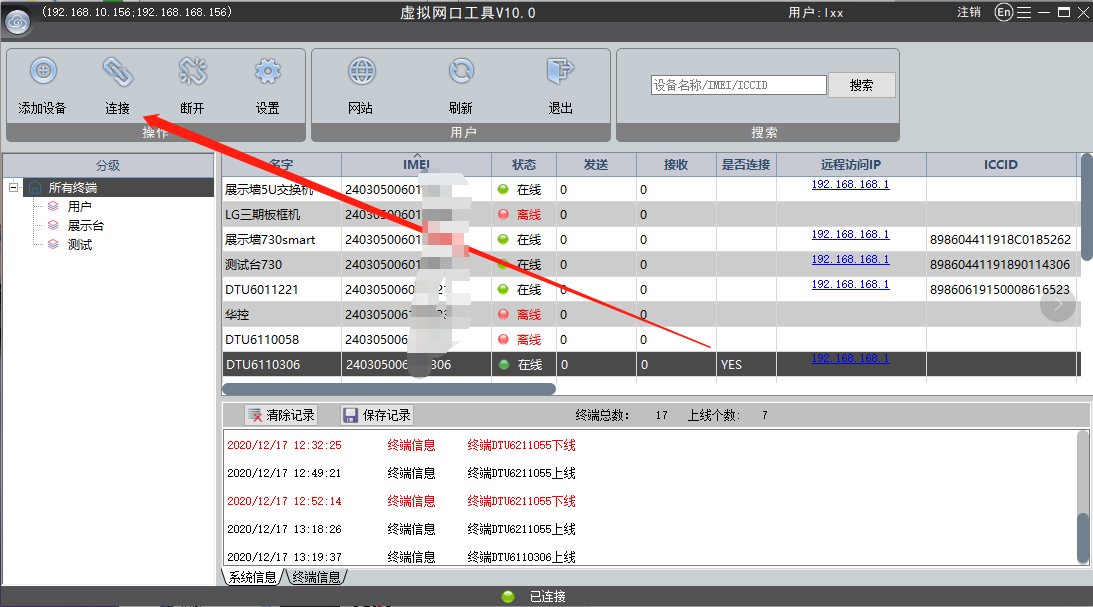This screenshot has width=1093, height=607.
Task: Open the hamburger menu in title bar
Action: click(x=1024, y=13)
